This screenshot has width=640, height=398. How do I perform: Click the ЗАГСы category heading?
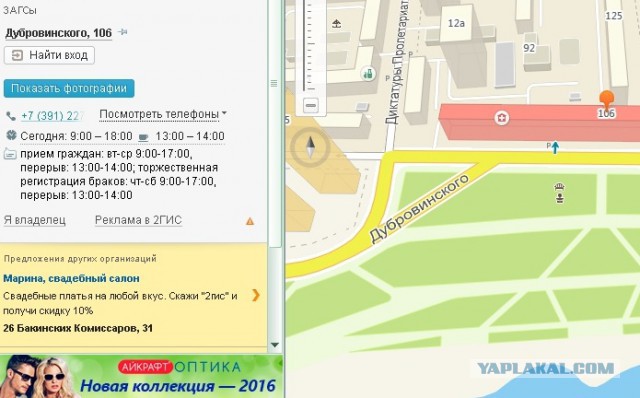point(20,10)
